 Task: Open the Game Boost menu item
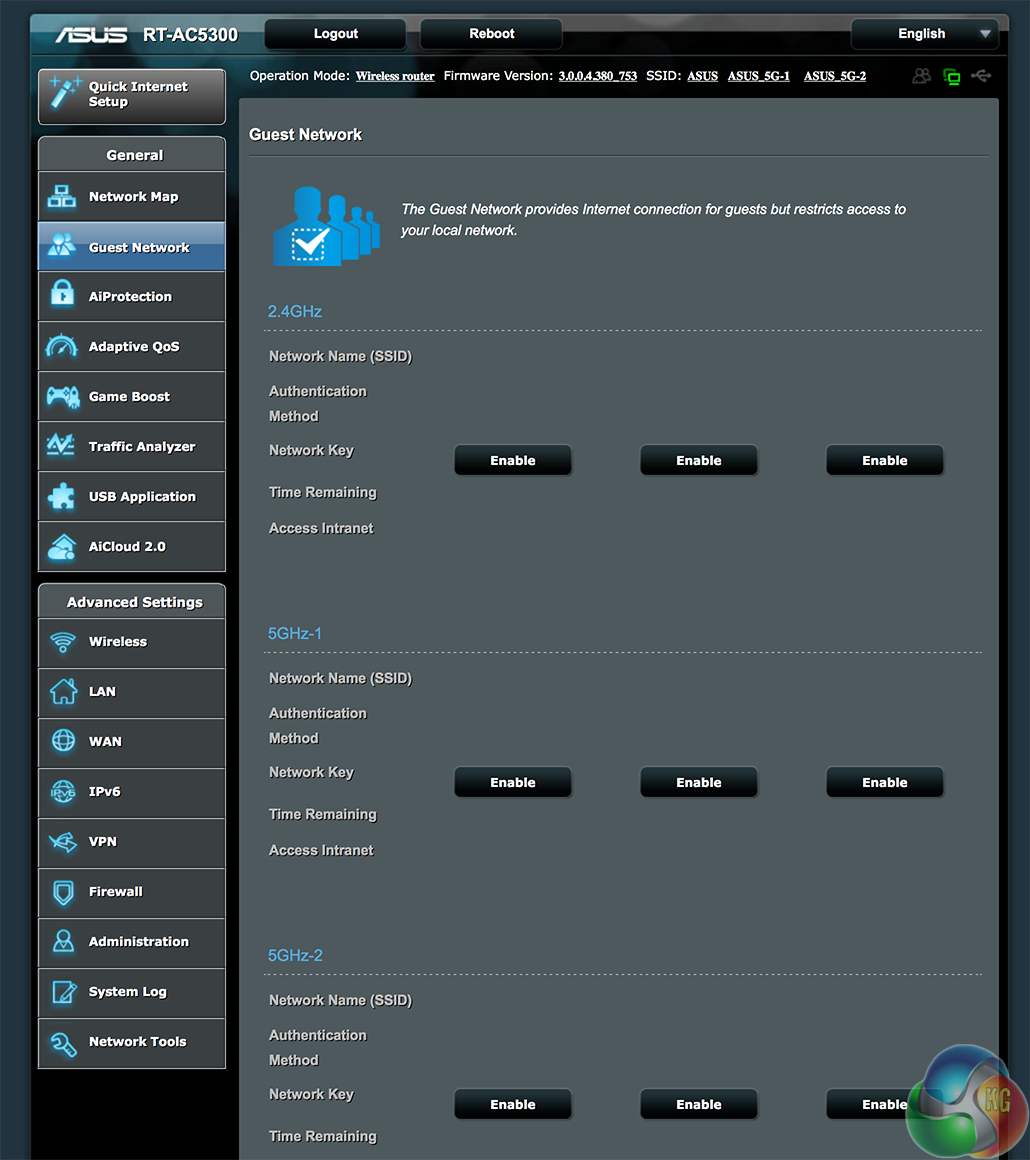tap(132, 397)
